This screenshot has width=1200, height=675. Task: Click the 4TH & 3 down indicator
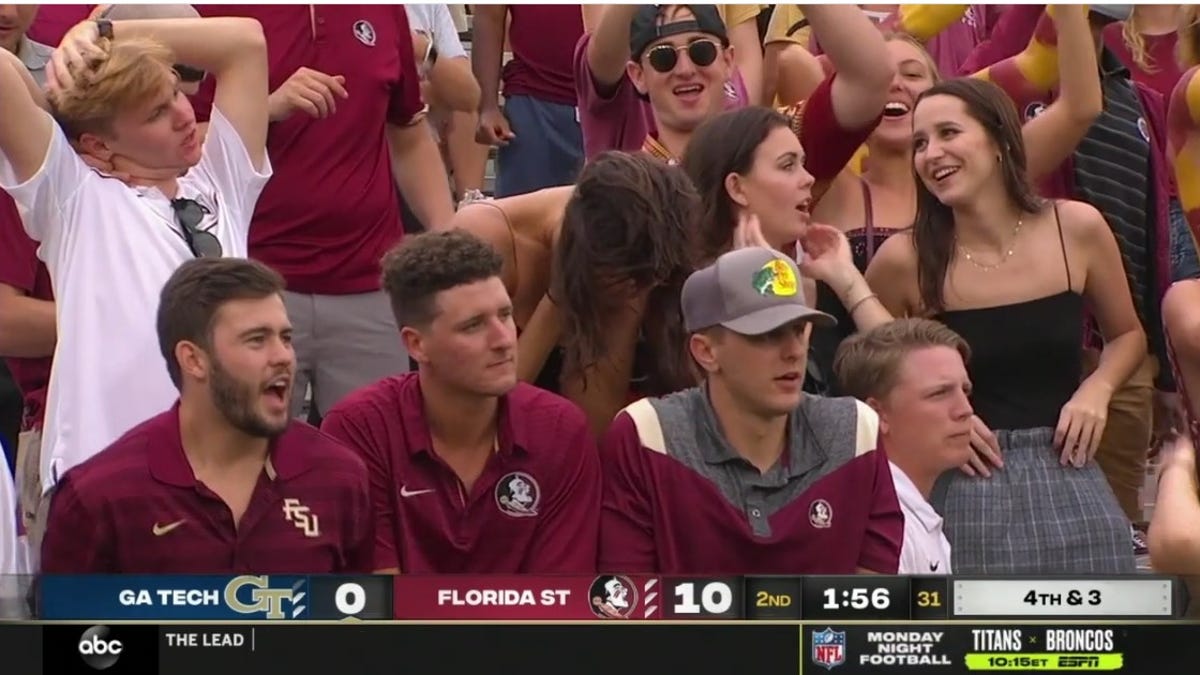tap(1062, 598)
